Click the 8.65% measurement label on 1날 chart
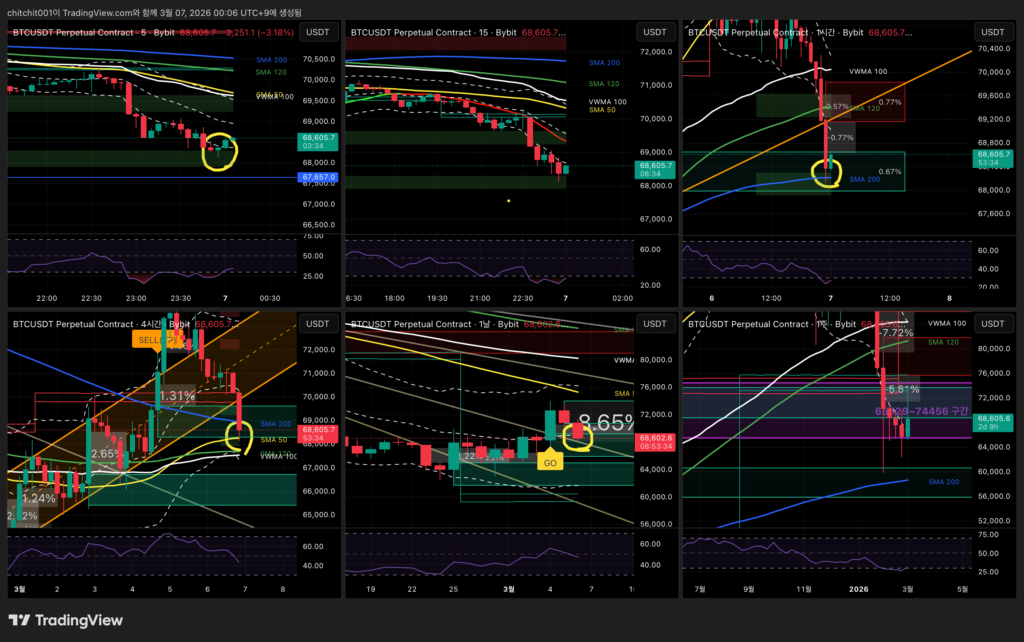 tap(605, 423)
